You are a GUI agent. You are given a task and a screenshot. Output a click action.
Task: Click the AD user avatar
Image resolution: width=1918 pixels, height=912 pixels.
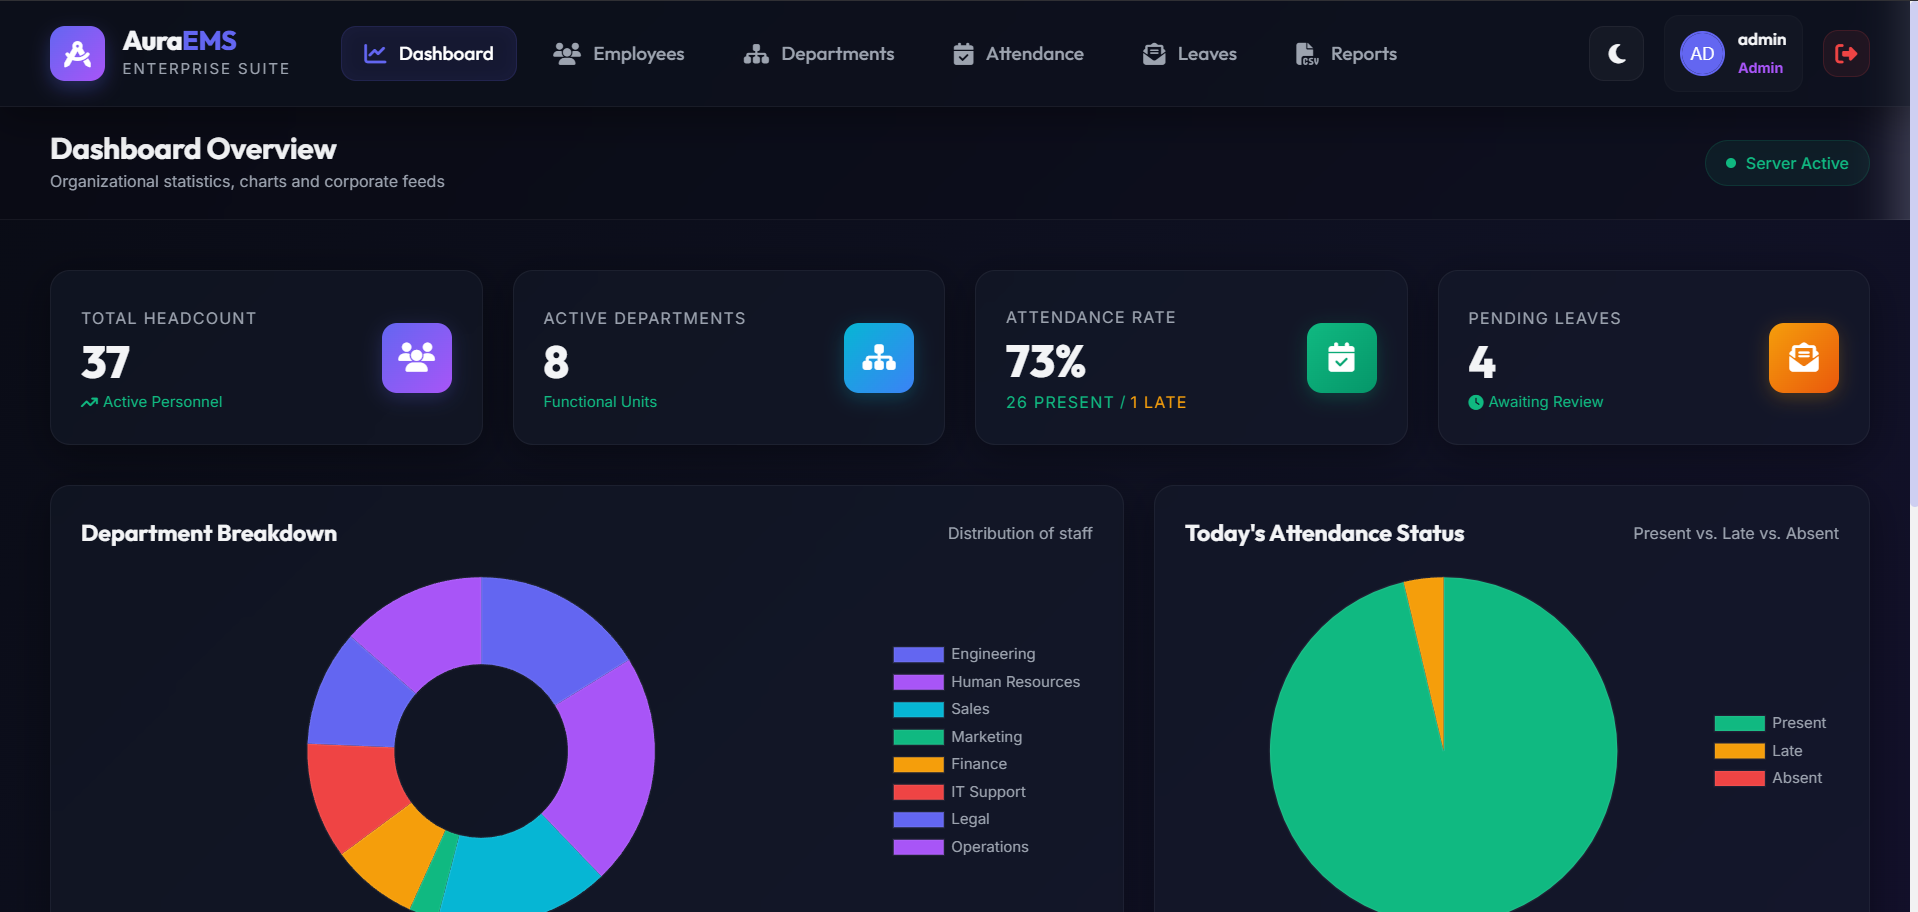tap(1702, 54)
